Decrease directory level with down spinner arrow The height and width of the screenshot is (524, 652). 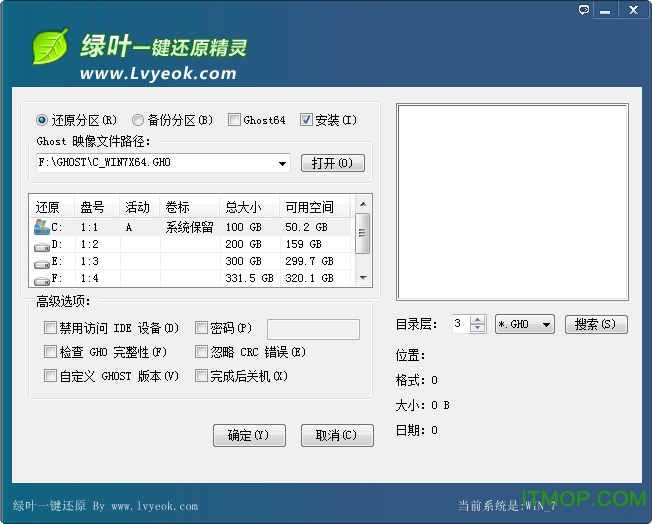point(477,329)
